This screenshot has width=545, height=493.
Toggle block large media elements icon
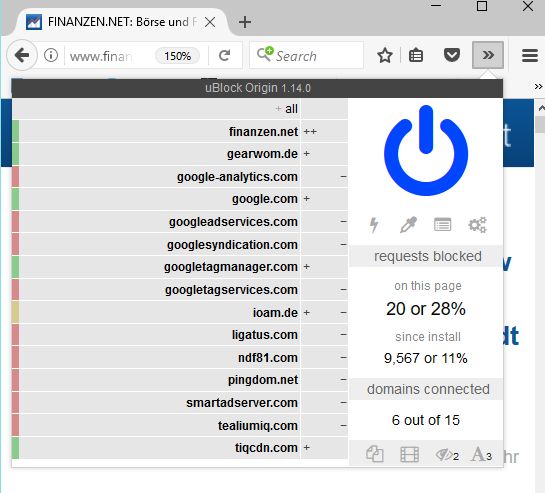[409, 454]
